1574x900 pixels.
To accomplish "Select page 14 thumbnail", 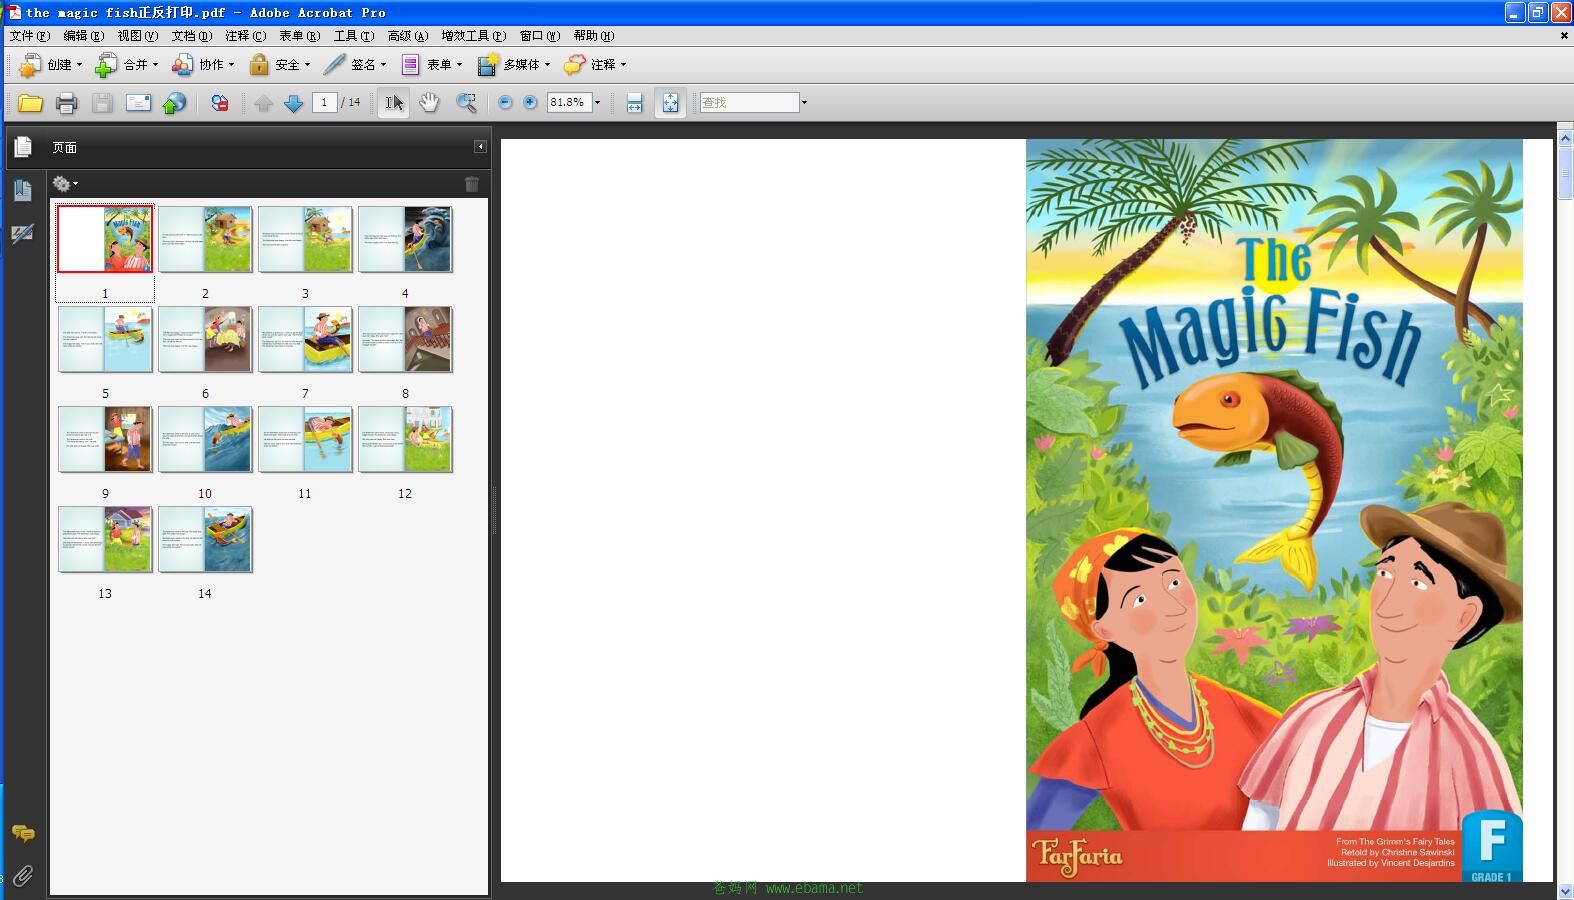I will point(205,539).
